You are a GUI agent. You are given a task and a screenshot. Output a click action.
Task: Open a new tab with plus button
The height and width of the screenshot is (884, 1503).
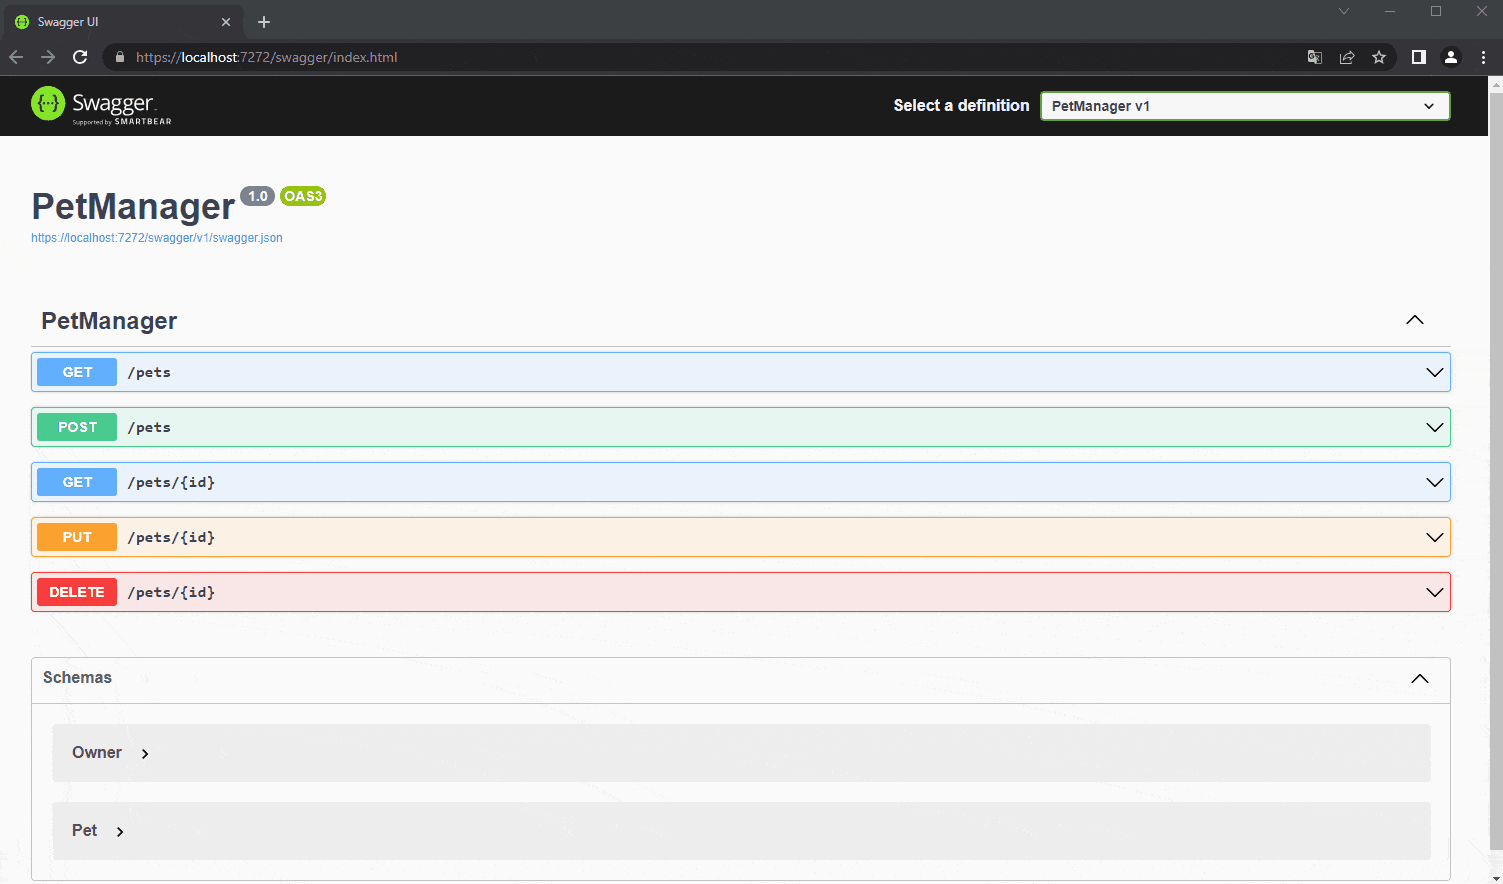pos(264,22)
